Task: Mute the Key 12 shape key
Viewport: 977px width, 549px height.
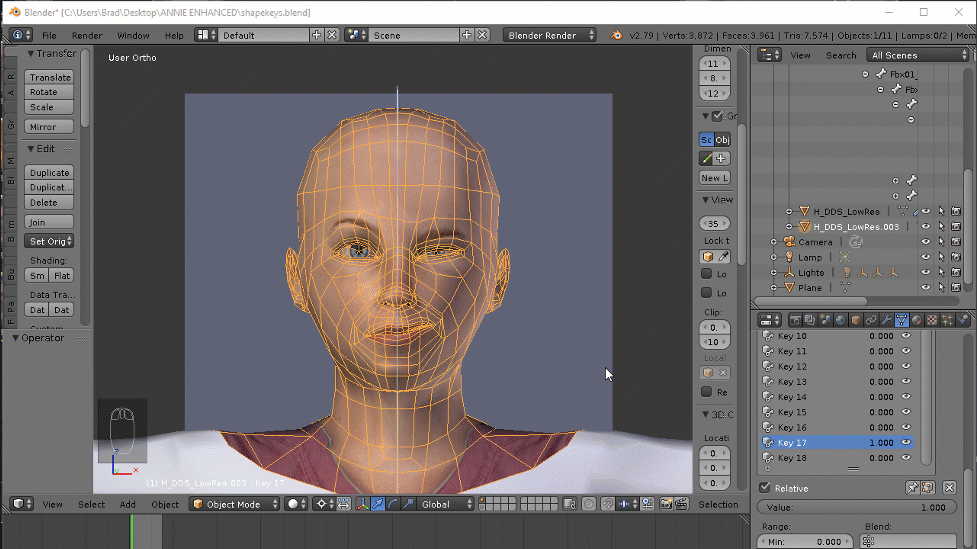Action: click(x=906, y=367)
